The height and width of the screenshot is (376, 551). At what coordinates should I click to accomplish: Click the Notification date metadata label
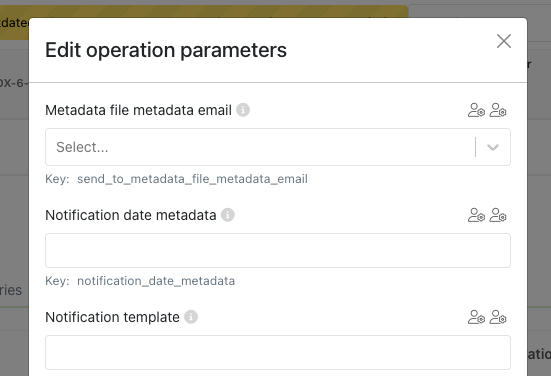pos(131,215)
